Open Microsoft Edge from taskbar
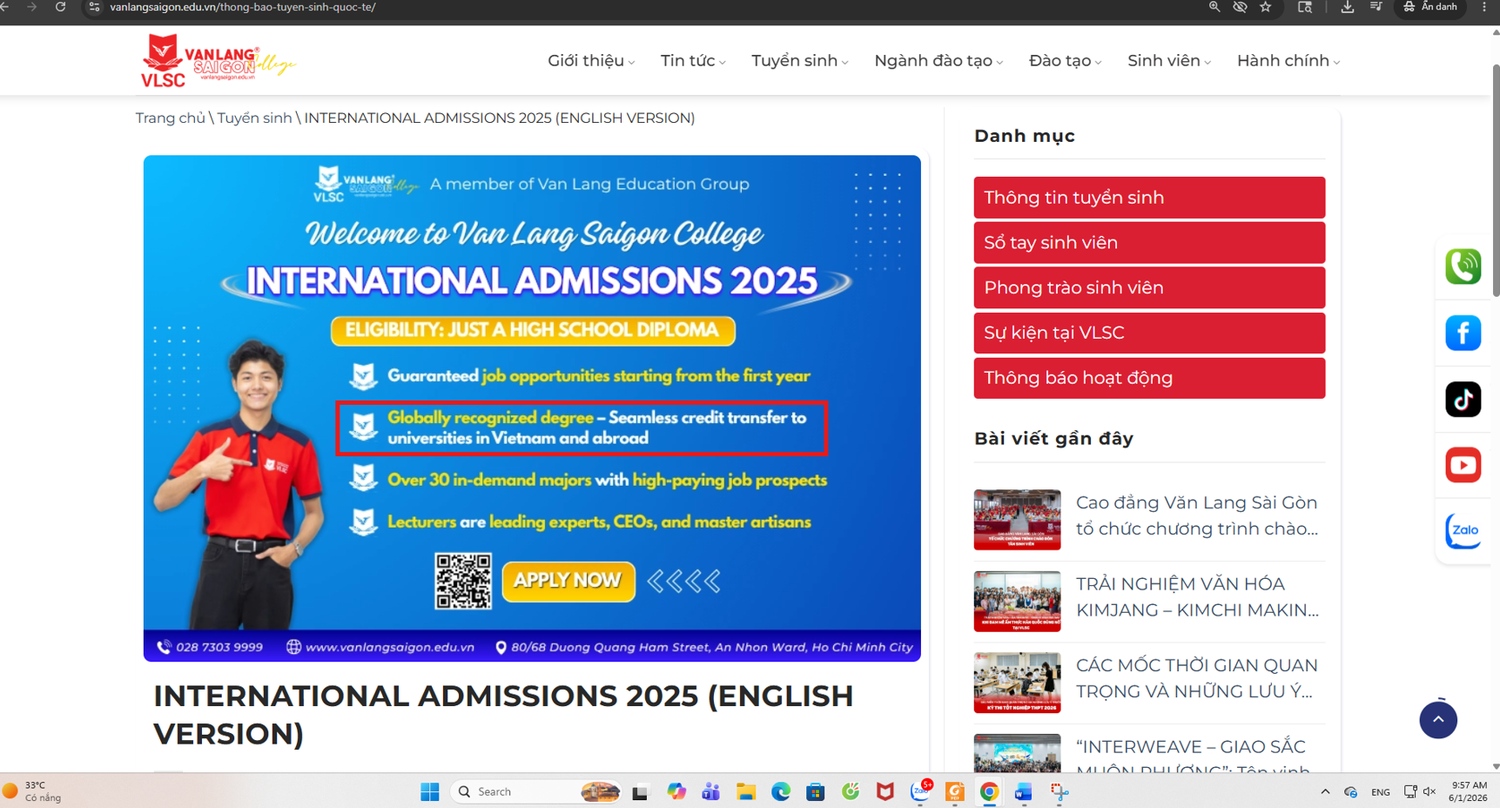1500x808 pixels. [x=780, y=792]
